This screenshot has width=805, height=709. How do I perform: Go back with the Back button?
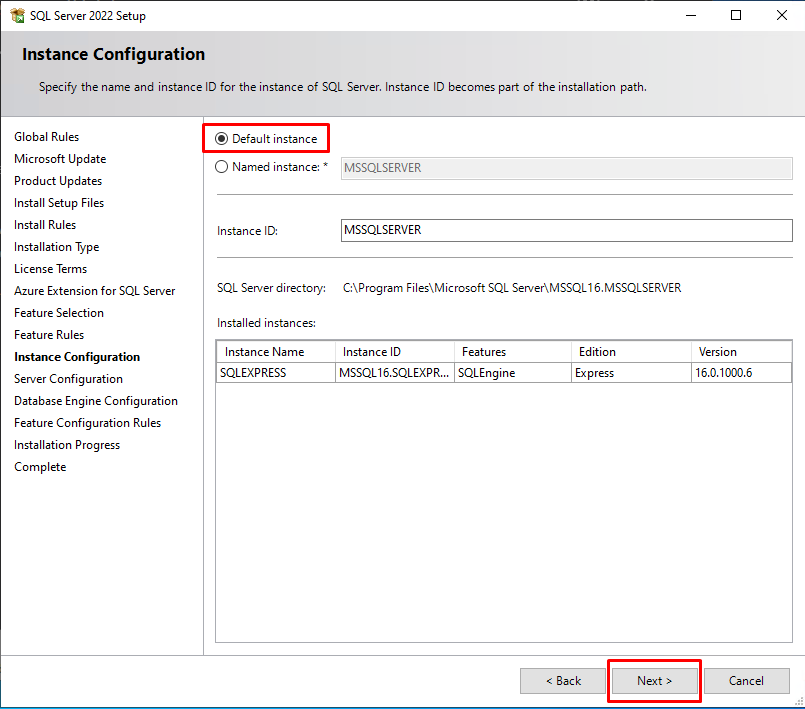pyautogui.click(x=563, y=681)
